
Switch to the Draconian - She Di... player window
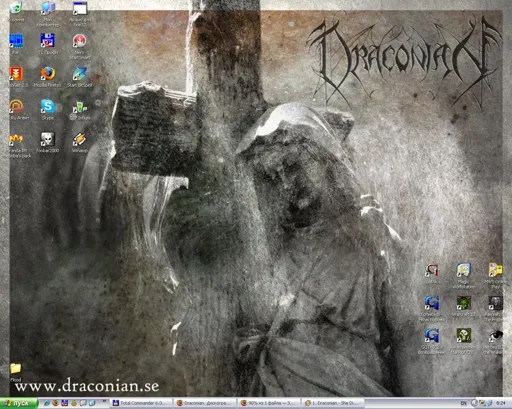(332, 403)
